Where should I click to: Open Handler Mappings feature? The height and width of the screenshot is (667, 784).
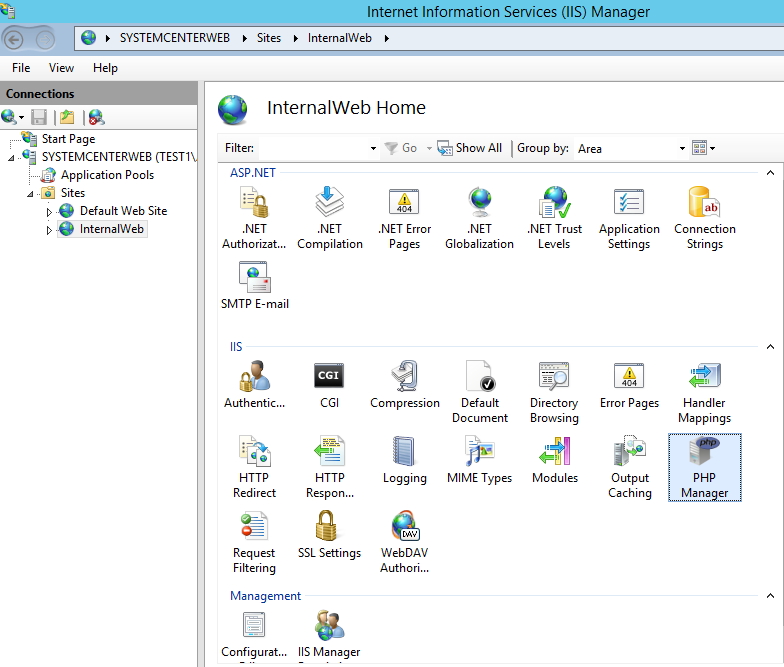point(704,392)
